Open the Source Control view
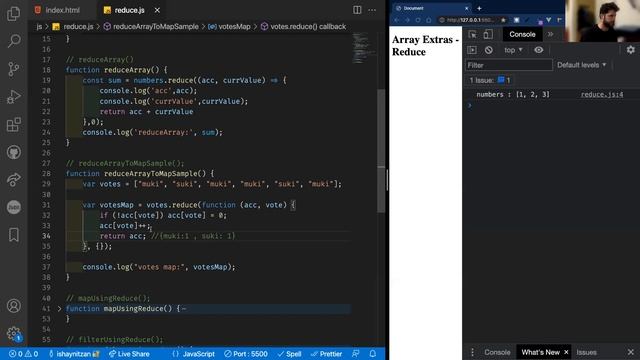This screenshot has height=360, width=640. (x=13, y=69)
